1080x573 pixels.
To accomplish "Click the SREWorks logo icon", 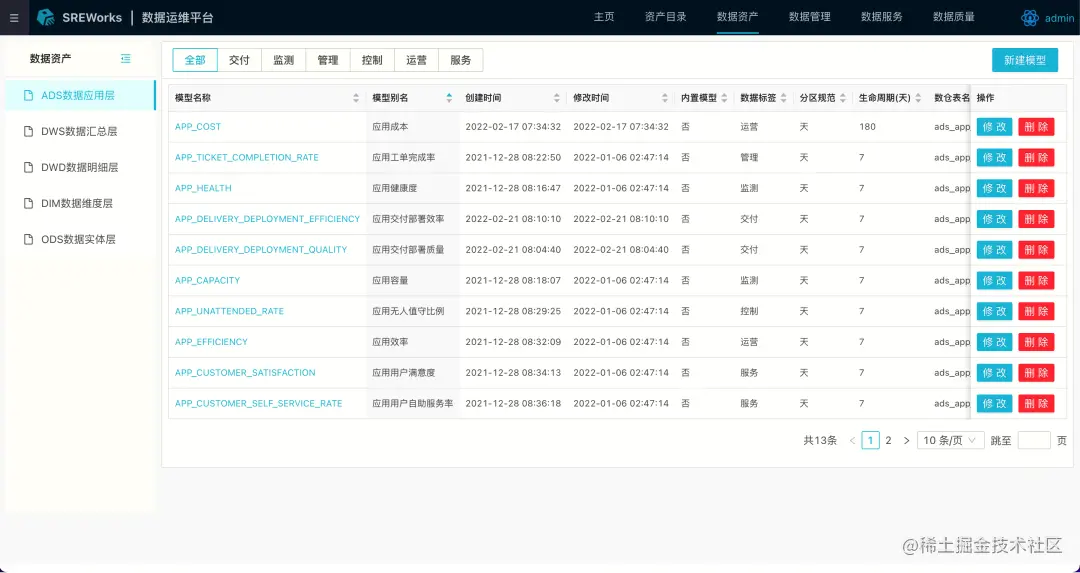I will (45, 18).
